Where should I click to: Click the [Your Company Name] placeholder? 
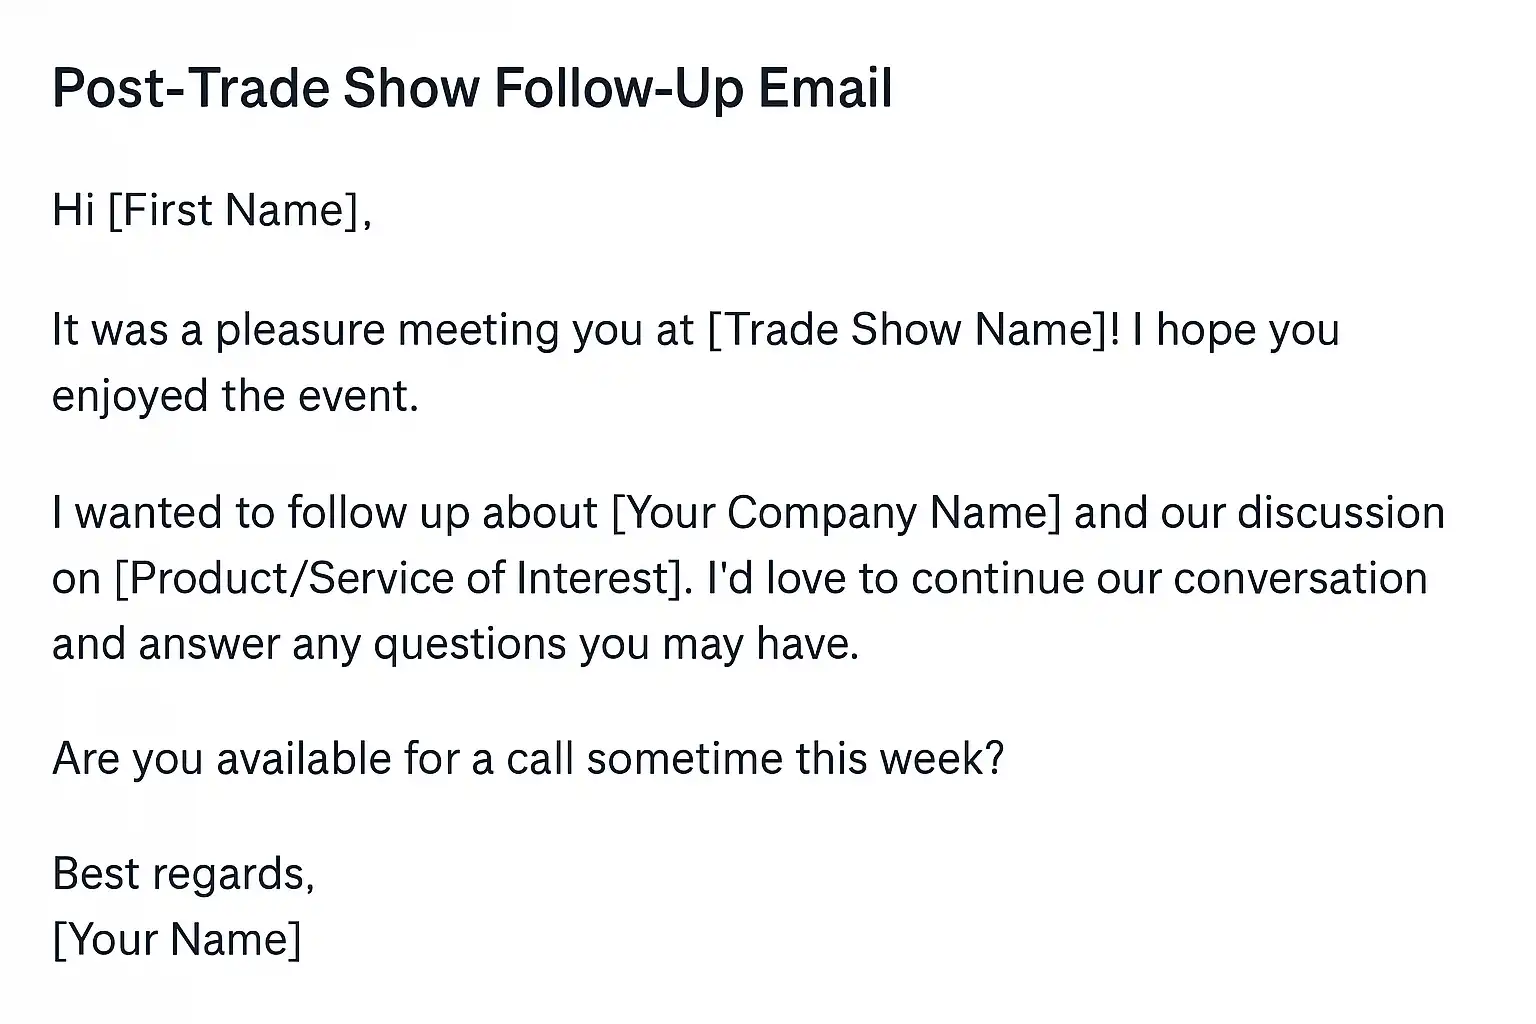835,513
